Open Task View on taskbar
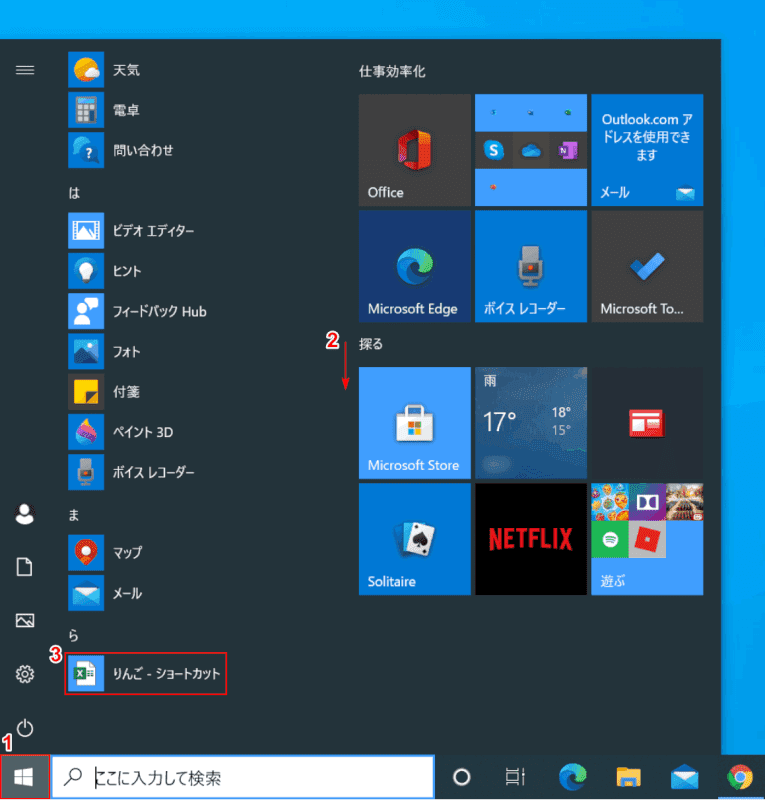Viewport: 765px width, 800px height. click(515, 777)
